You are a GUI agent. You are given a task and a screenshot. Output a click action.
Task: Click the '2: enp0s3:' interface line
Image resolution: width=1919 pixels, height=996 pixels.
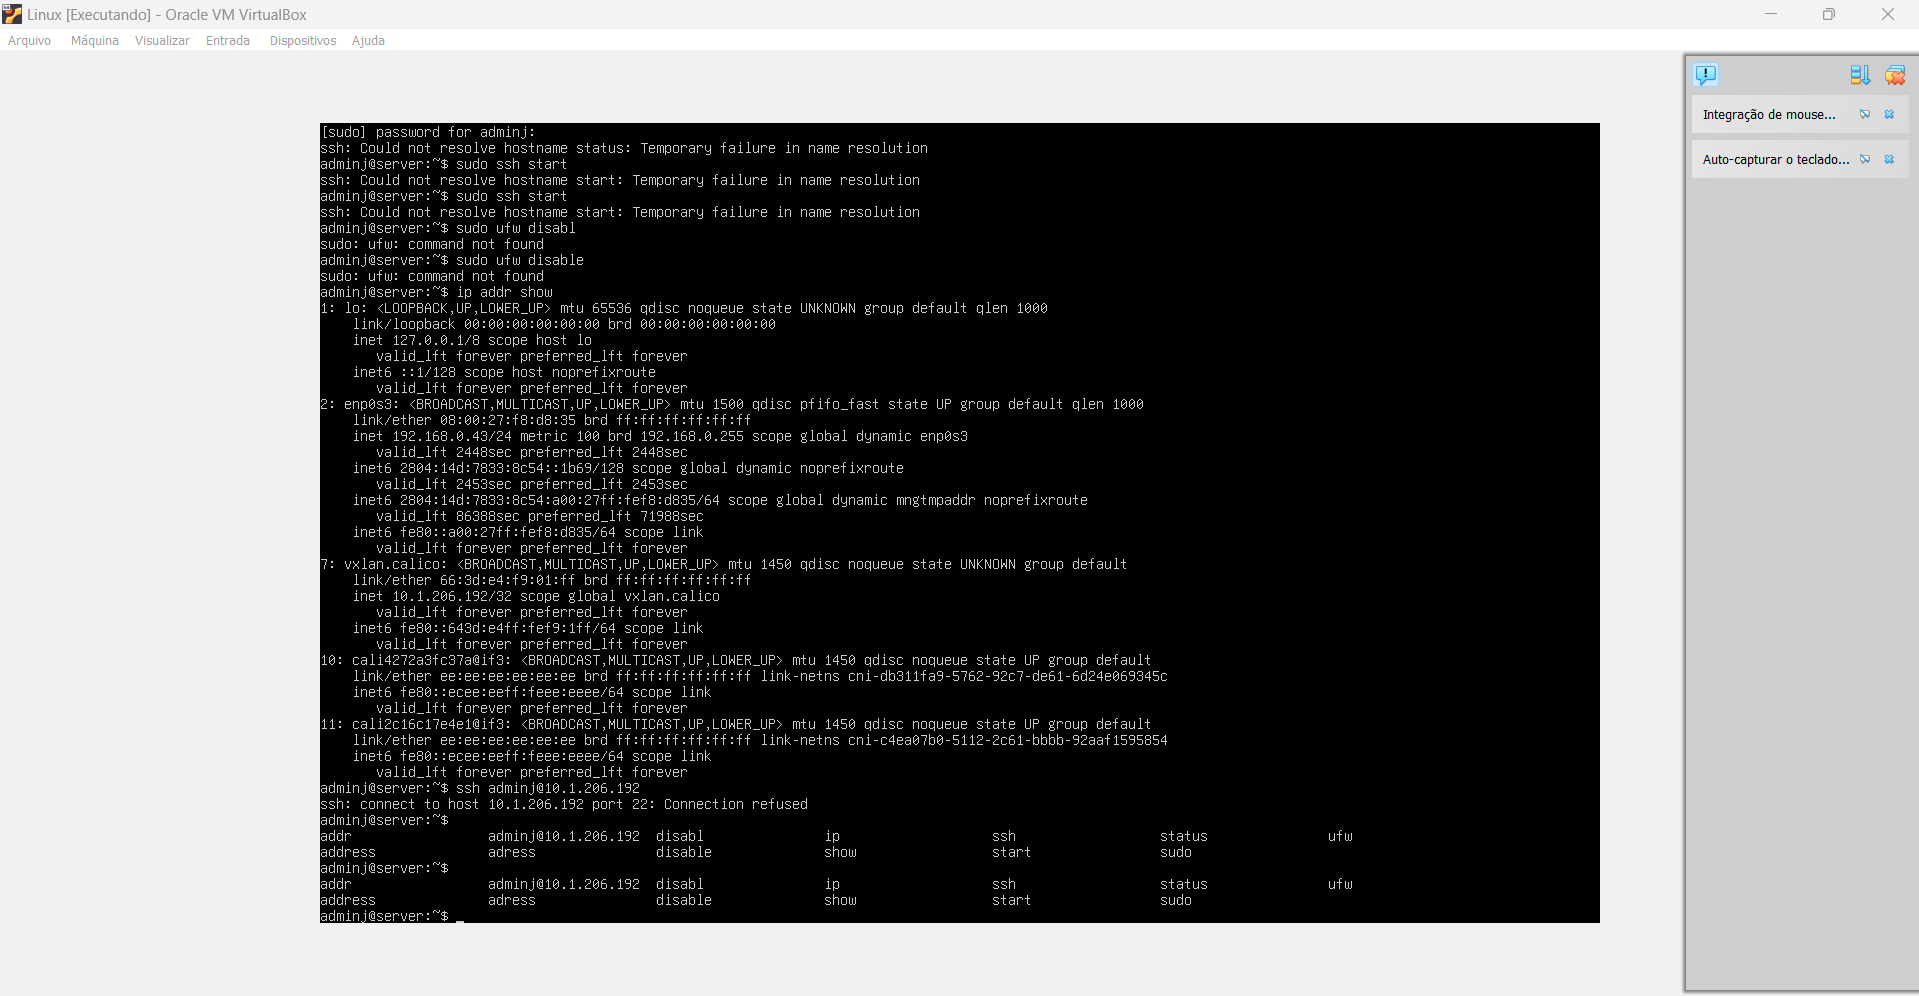pyautogui.click(x=732, y=404)
